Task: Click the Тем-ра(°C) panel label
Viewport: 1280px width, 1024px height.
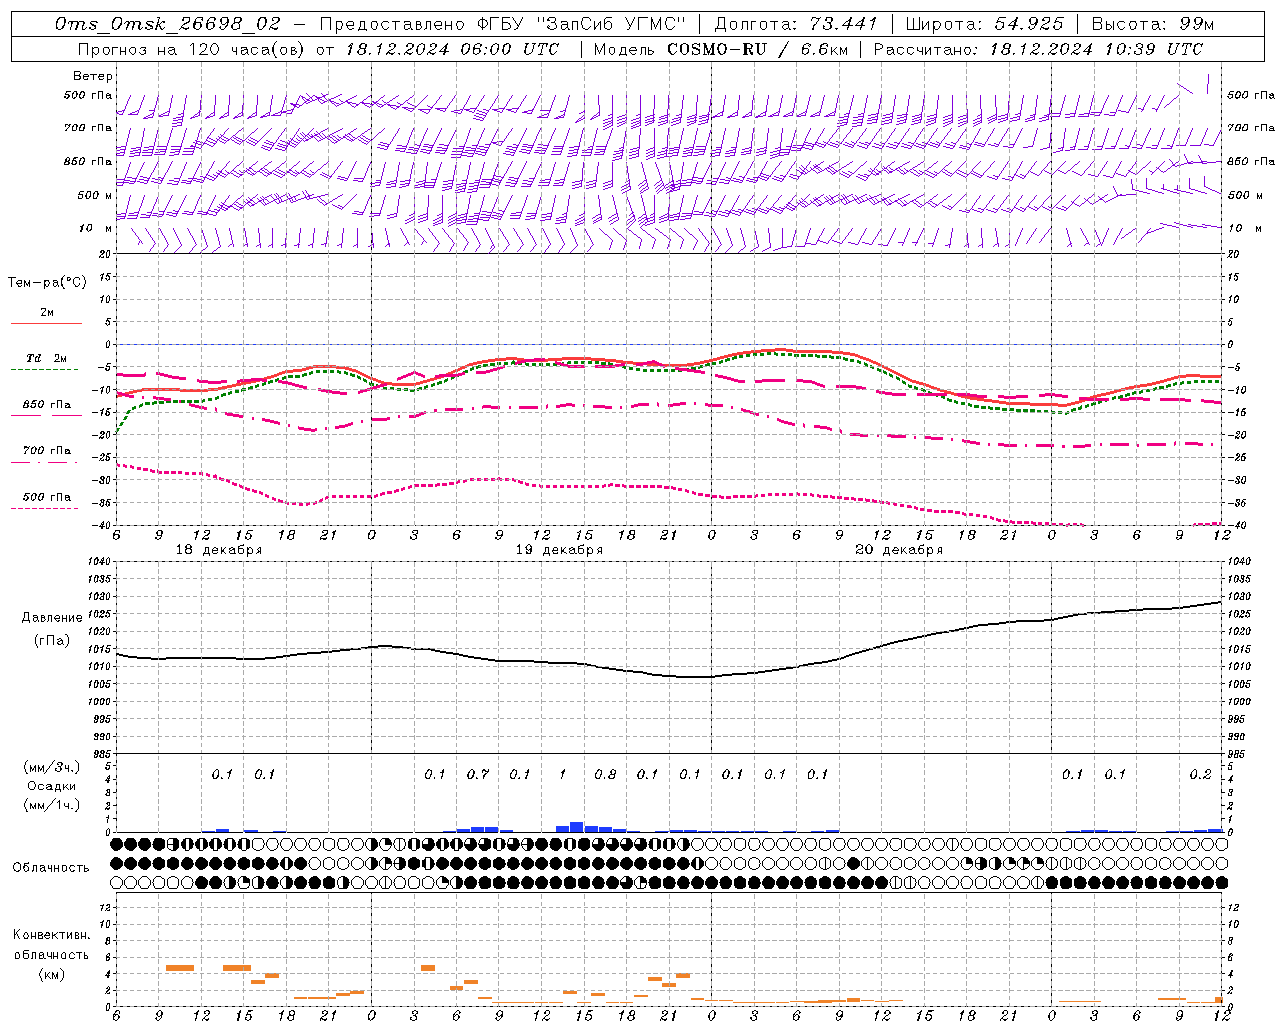Action: [47, 283]
